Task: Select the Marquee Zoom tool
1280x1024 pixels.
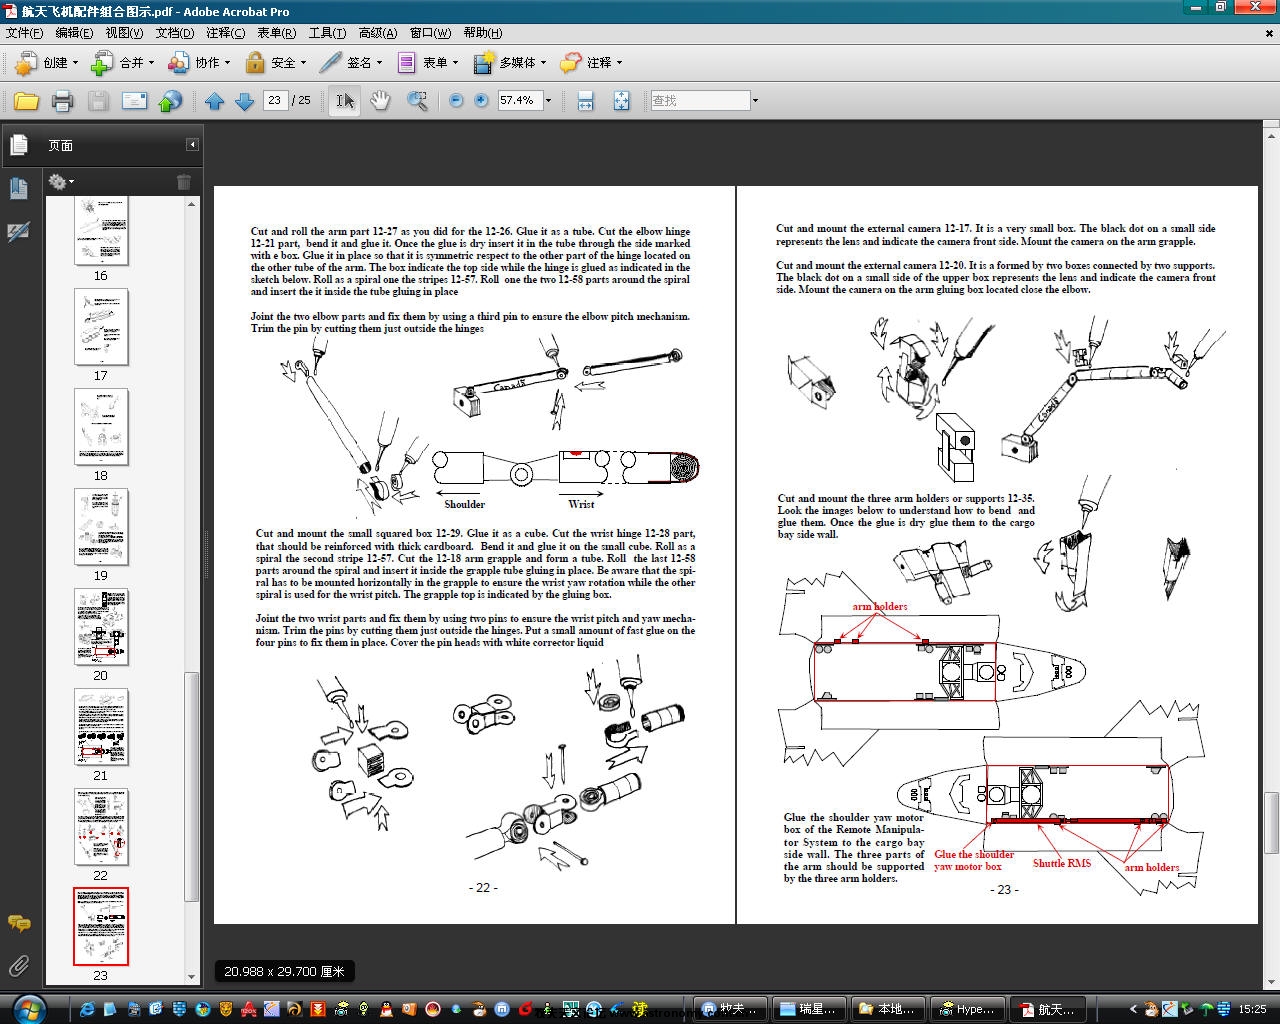Action: (x=417, y=101)
